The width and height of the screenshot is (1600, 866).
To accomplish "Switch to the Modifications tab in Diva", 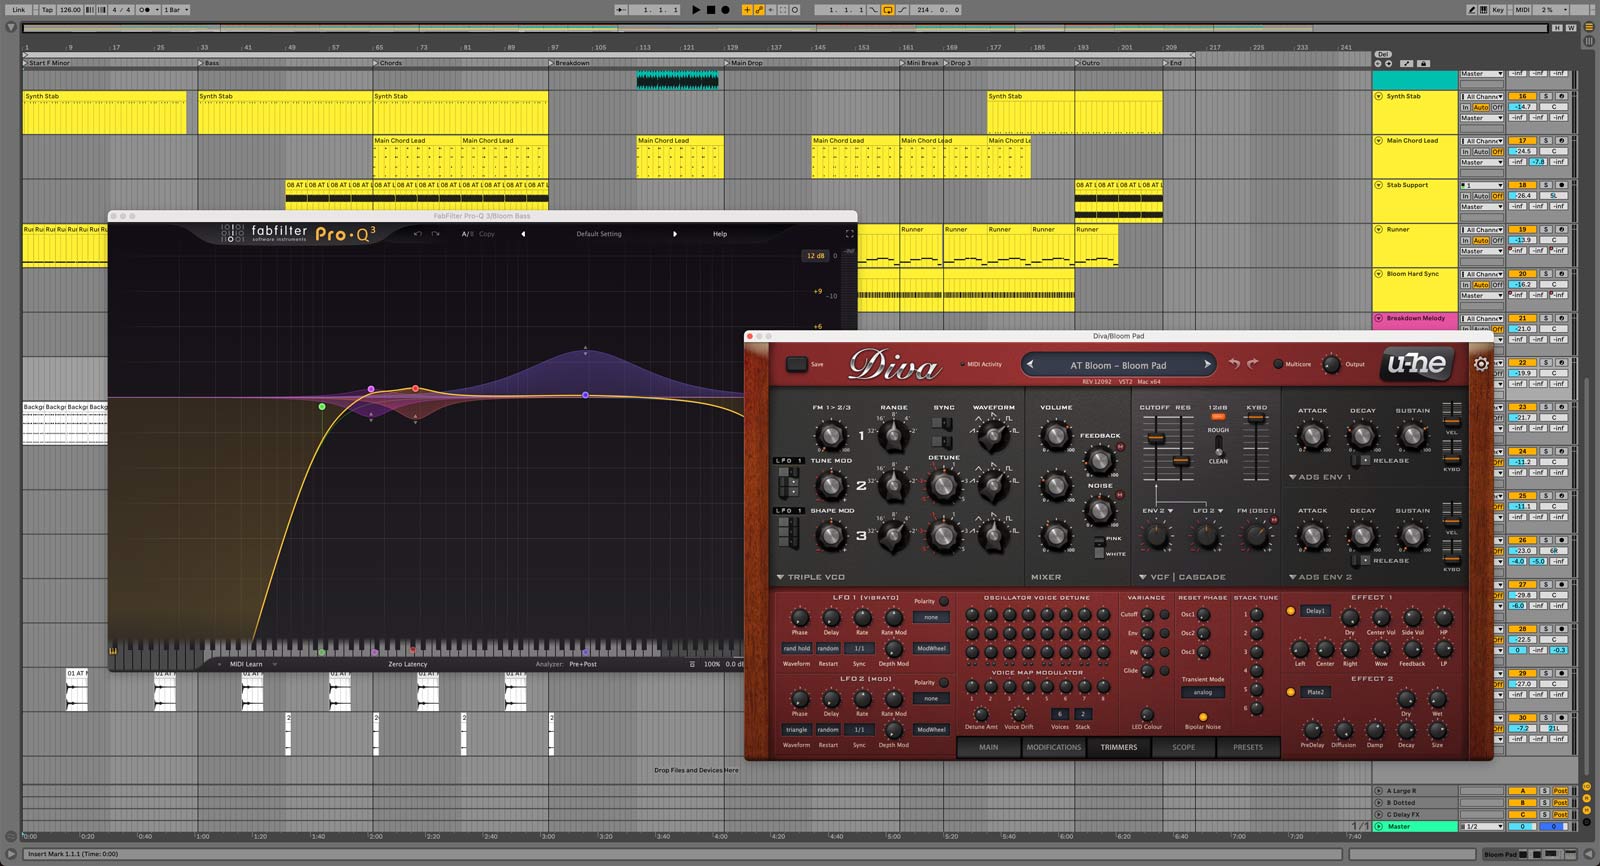I will click(1054, 747).
